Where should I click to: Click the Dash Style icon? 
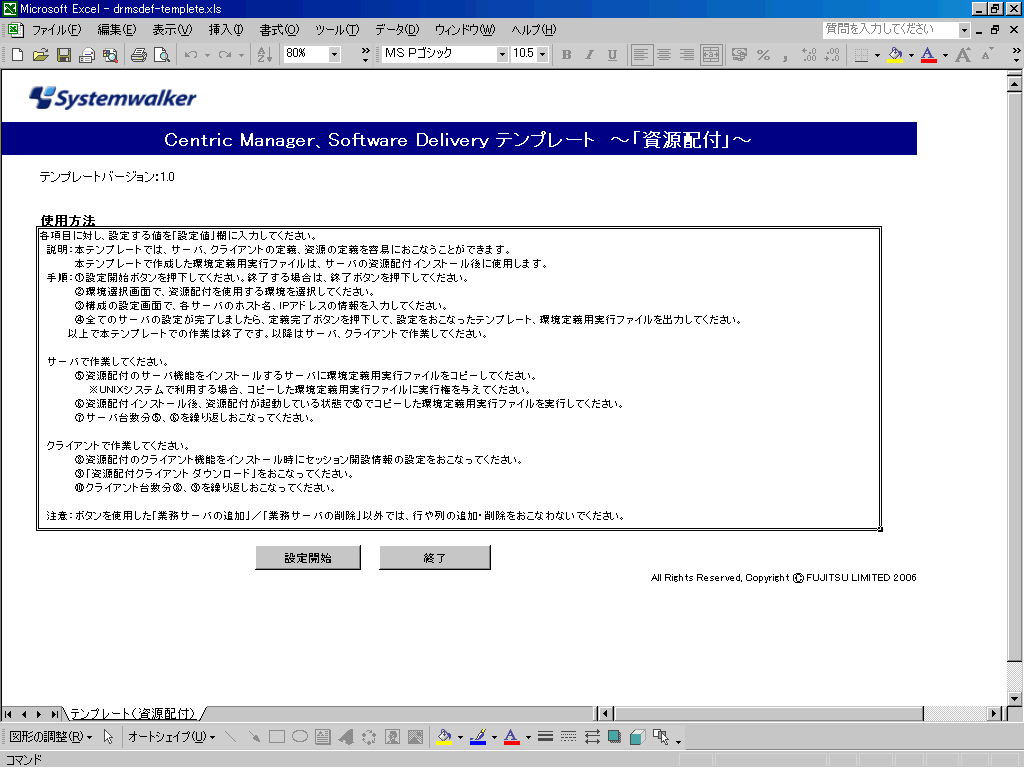pos(568,737)
